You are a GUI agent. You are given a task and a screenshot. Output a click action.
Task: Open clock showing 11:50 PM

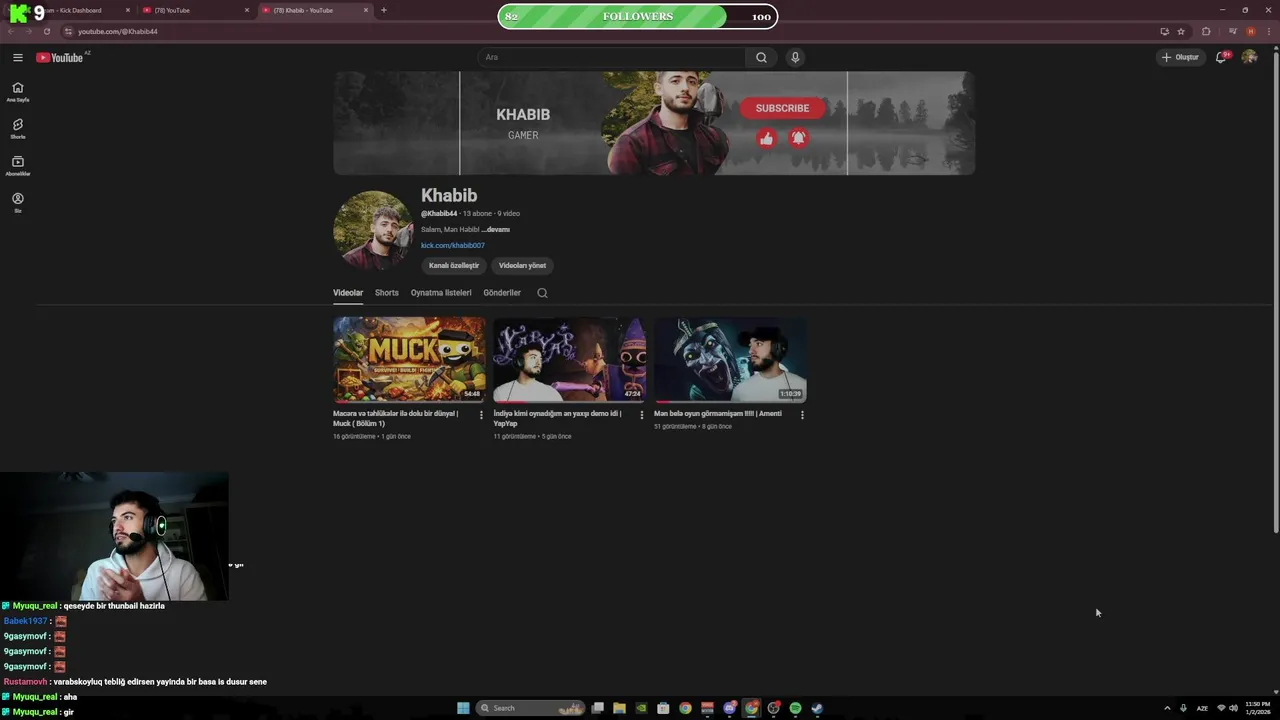click(1258, 708)
